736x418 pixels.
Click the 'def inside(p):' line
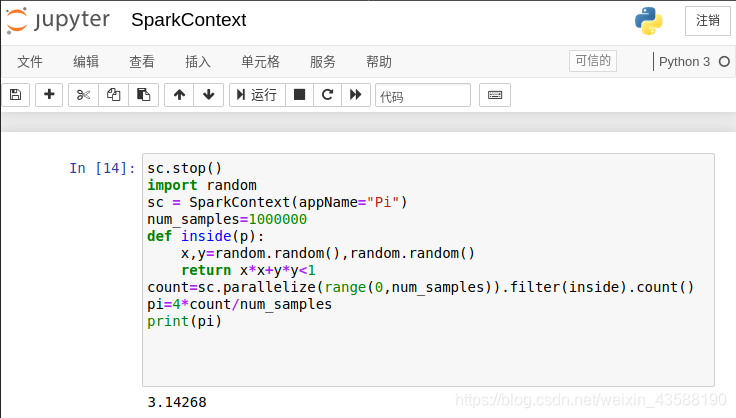coord(206,236)
